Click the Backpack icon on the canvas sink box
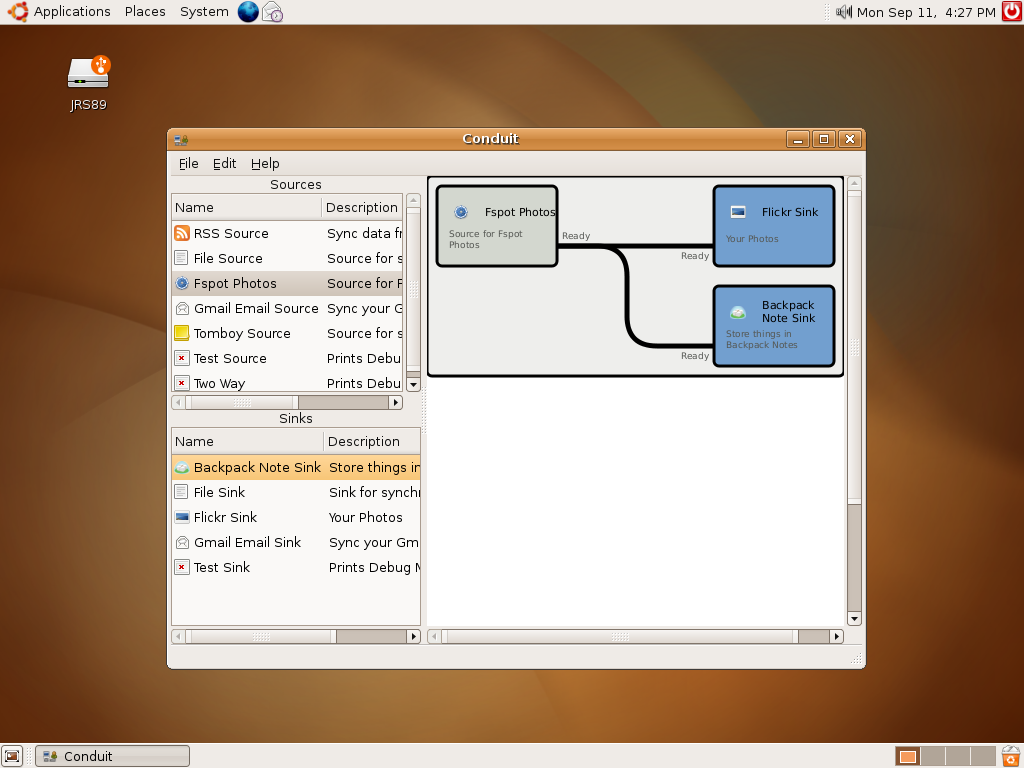1024x768 pixels. pos(738,312)
